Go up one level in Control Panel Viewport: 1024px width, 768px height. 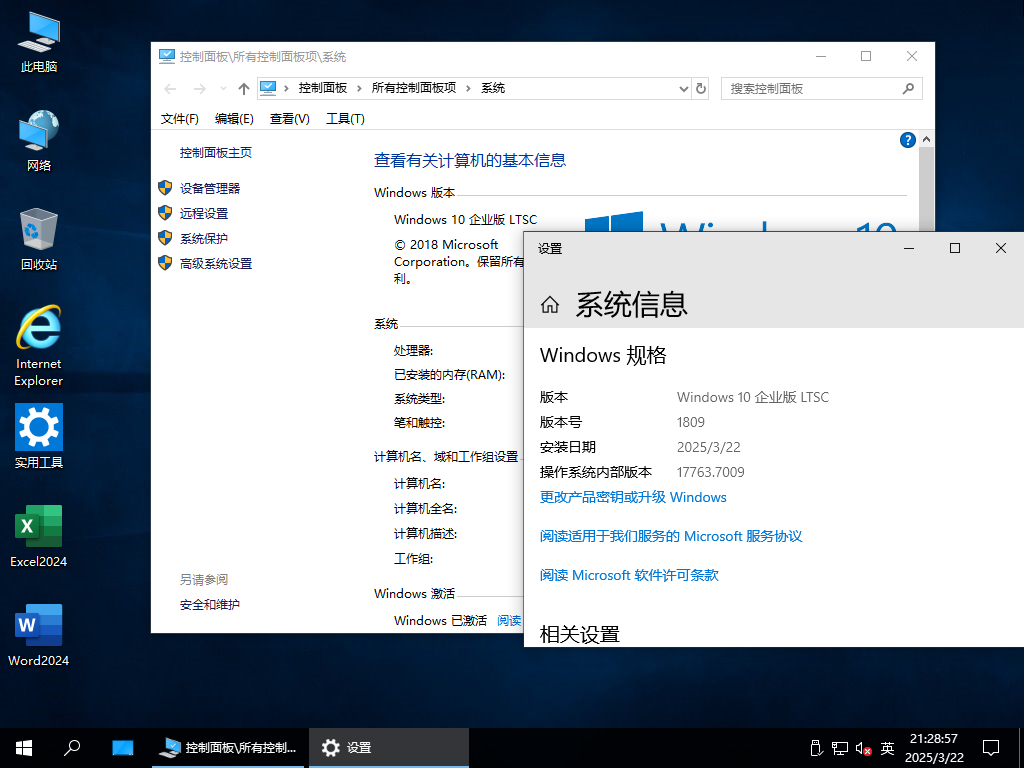pyautogui.click(x=244, y=89)
